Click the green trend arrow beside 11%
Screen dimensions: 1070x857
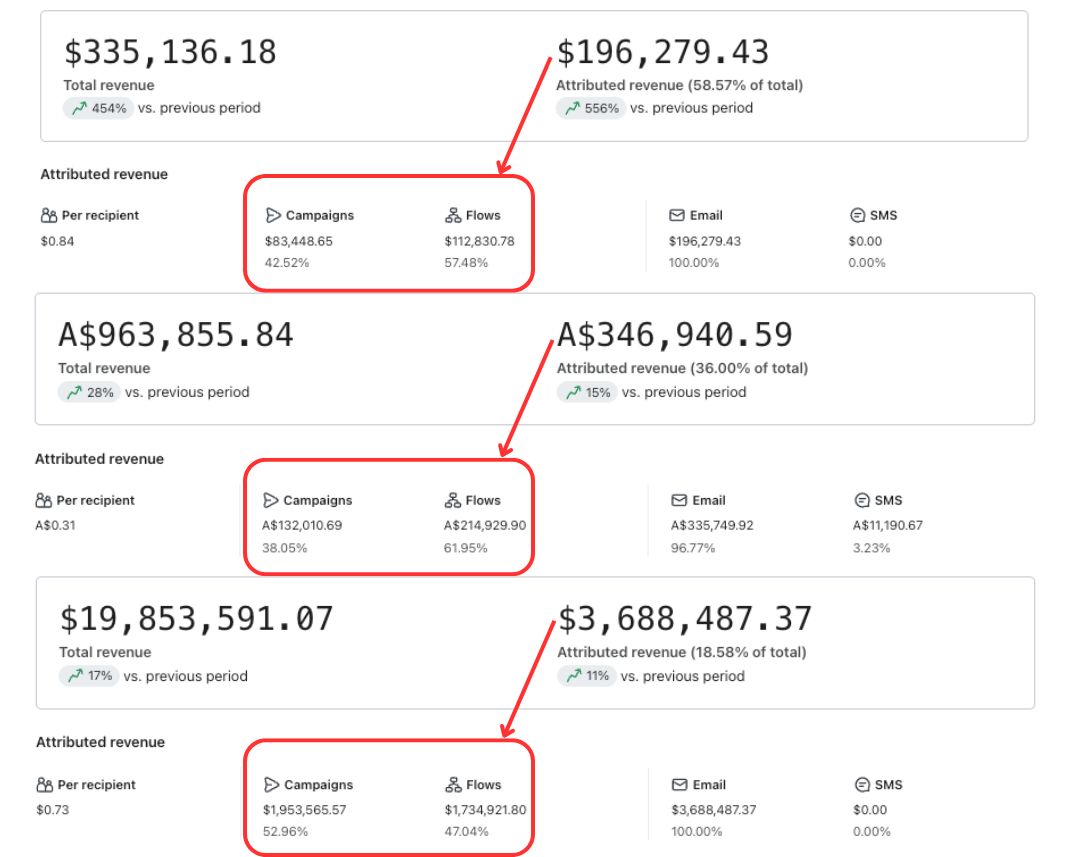pos(574,676)
